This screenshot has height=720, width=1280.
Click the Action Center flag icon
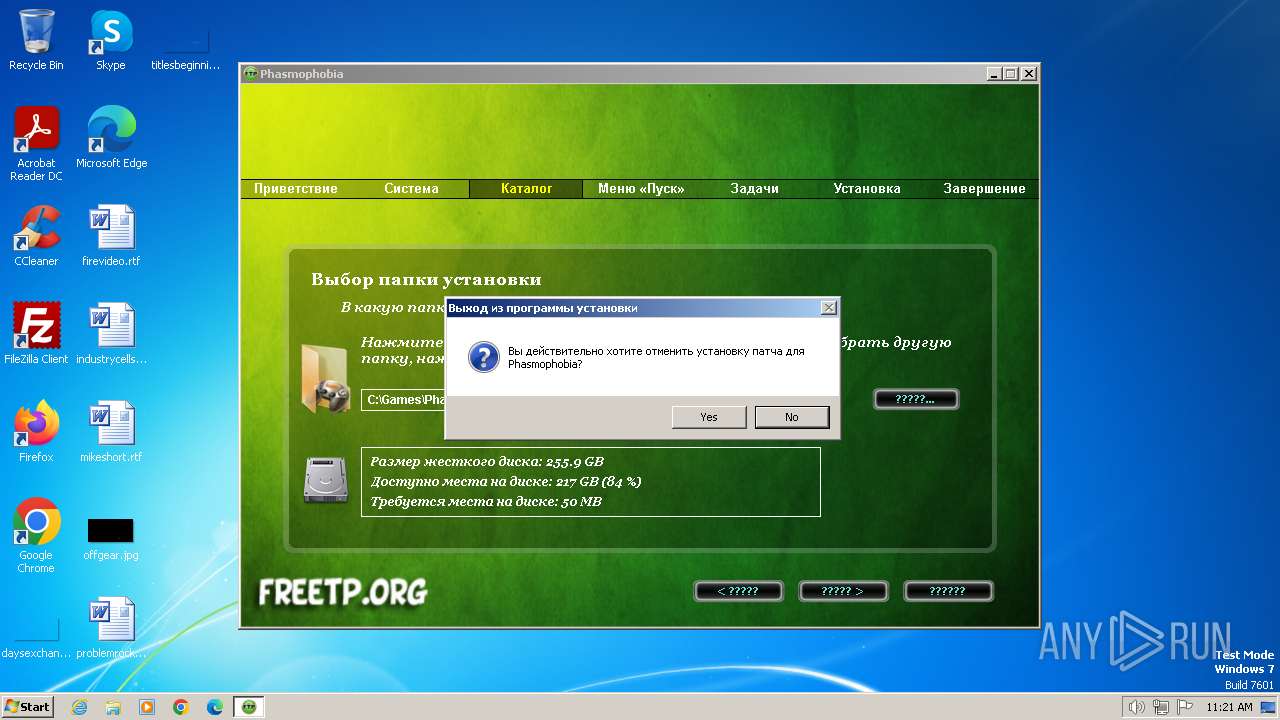[1185, 707]
